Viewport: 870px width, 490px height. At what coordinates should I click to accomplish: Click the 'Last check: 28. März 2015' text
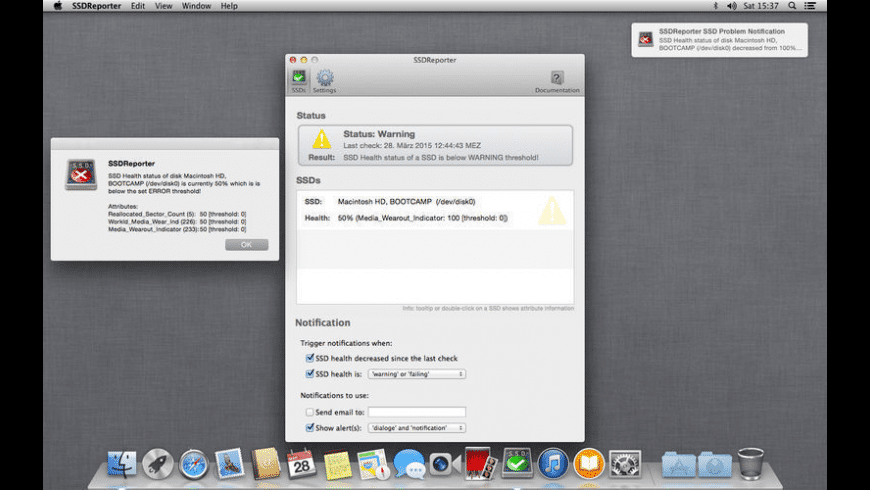[x=412, y=145]
